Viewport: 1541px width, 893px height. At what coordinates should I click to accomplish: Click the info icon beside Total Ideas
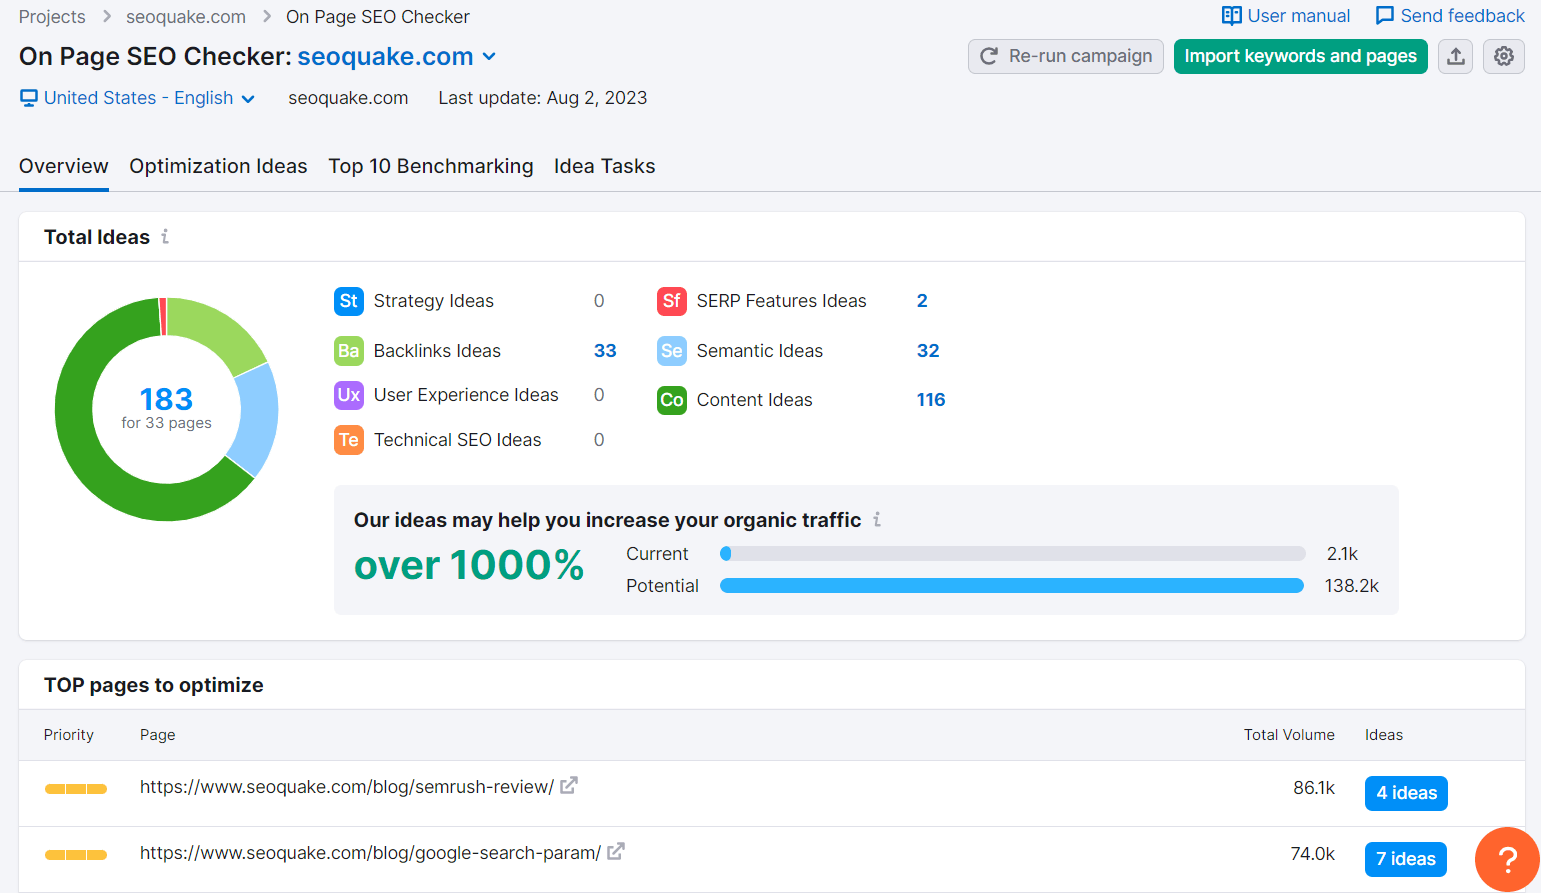click(165, 237)
